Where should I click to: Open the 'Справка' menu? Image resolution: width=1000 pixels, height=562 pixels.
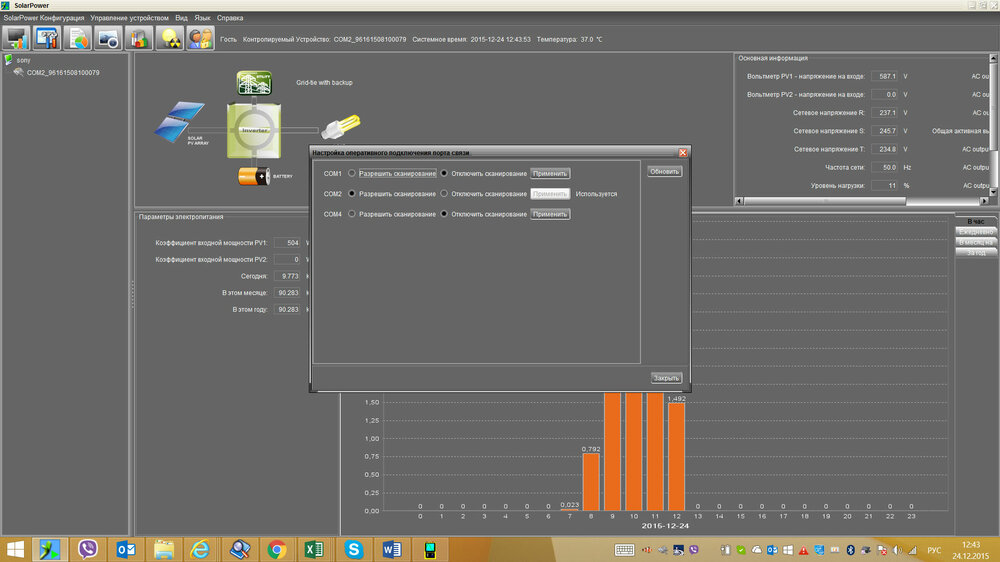point(229,18)
